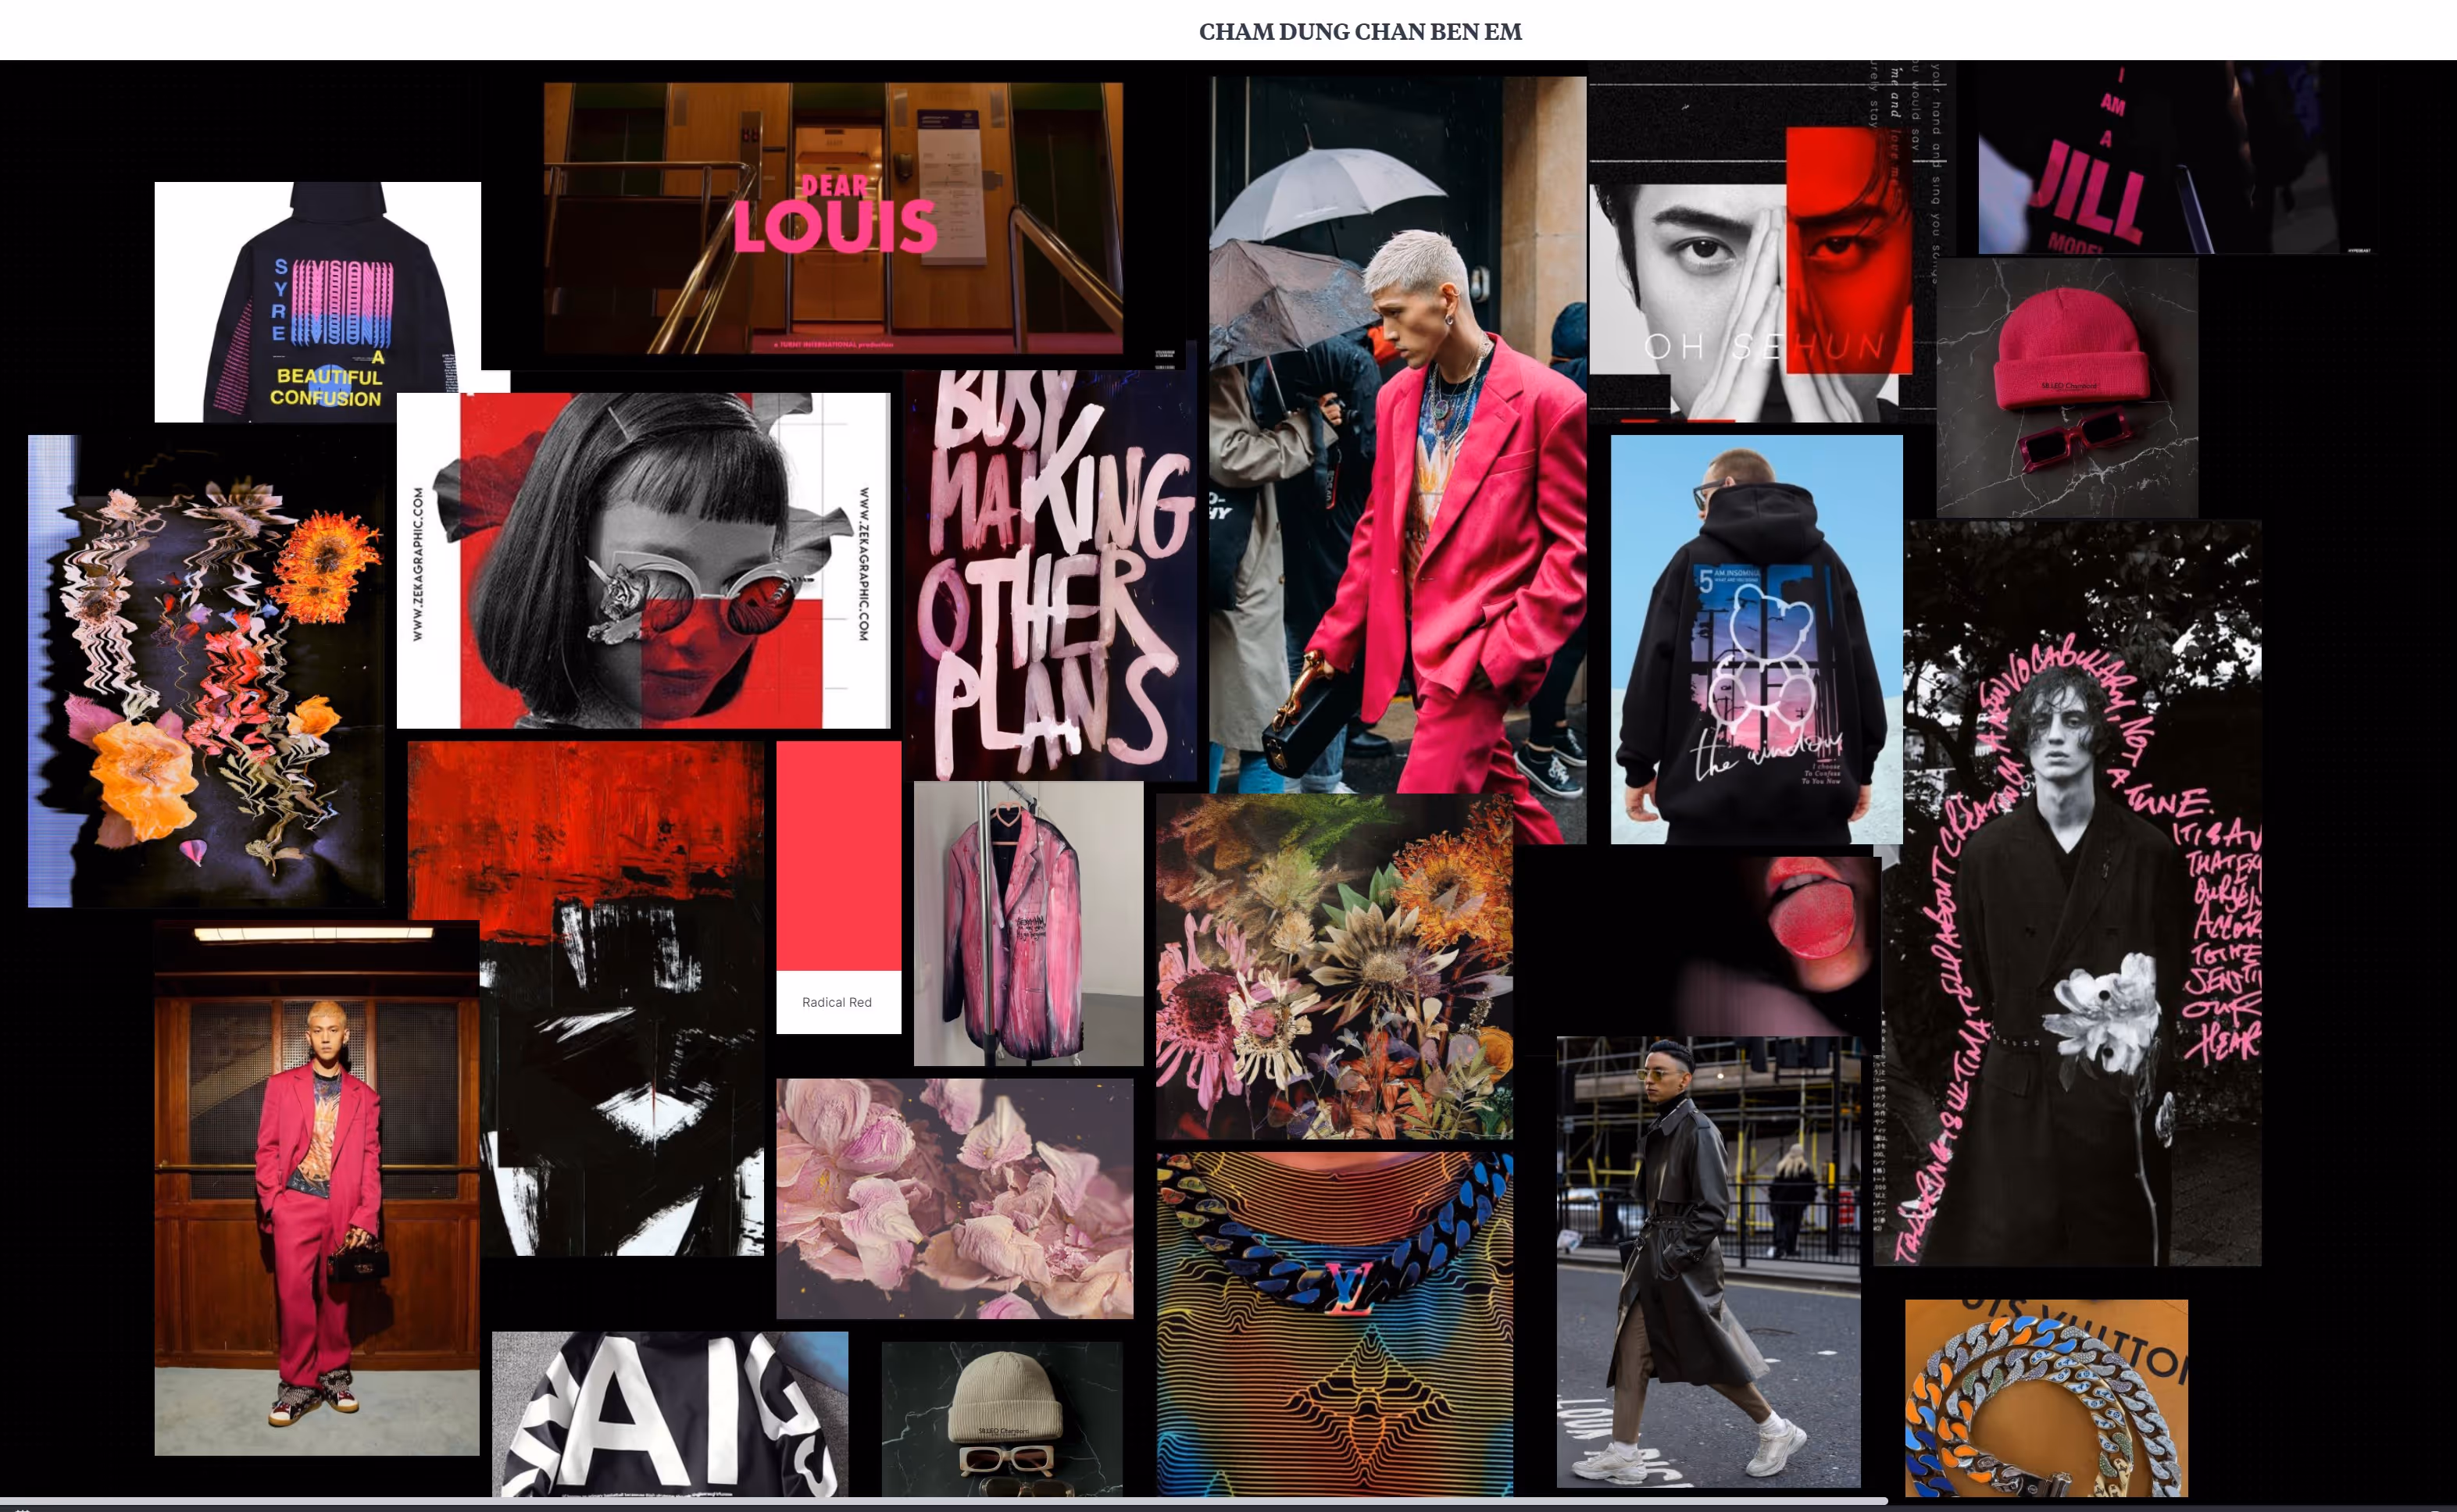The image size is (2457, 1512).
Task: Select the man in black trench coat photo
Action: coord(1708,1261)
